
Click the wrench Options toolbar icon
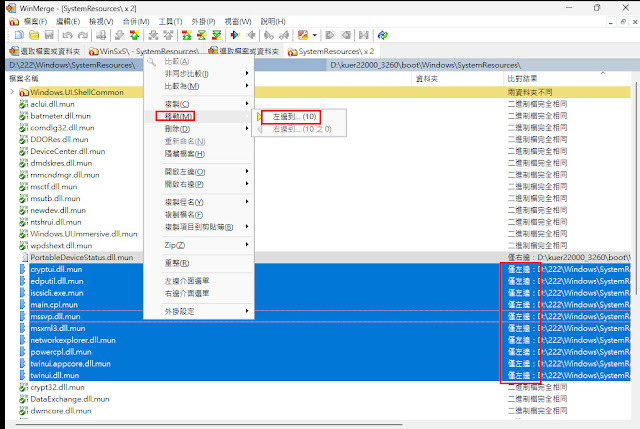pos(302,36)
